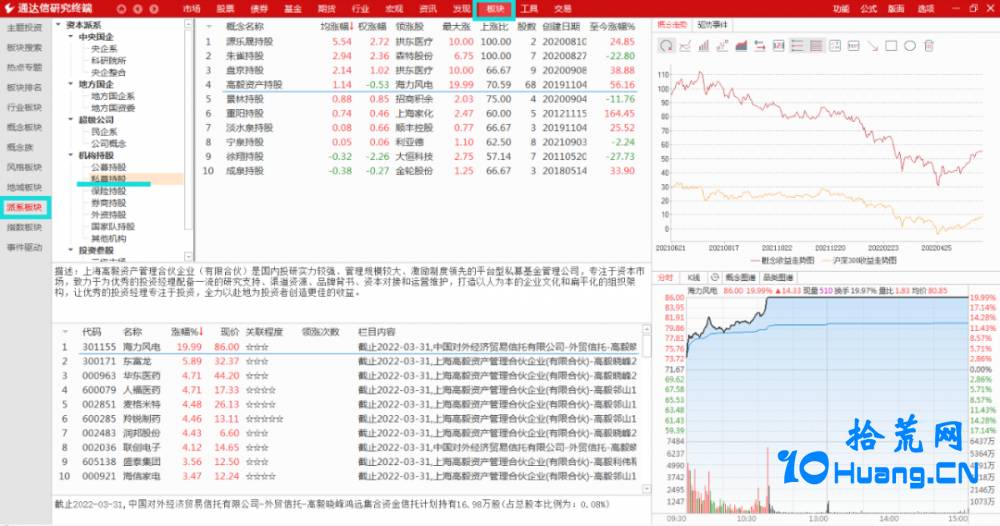Select 公募持股 tree item
Viewport: 1000px width, 526px height.
[108, 167]
